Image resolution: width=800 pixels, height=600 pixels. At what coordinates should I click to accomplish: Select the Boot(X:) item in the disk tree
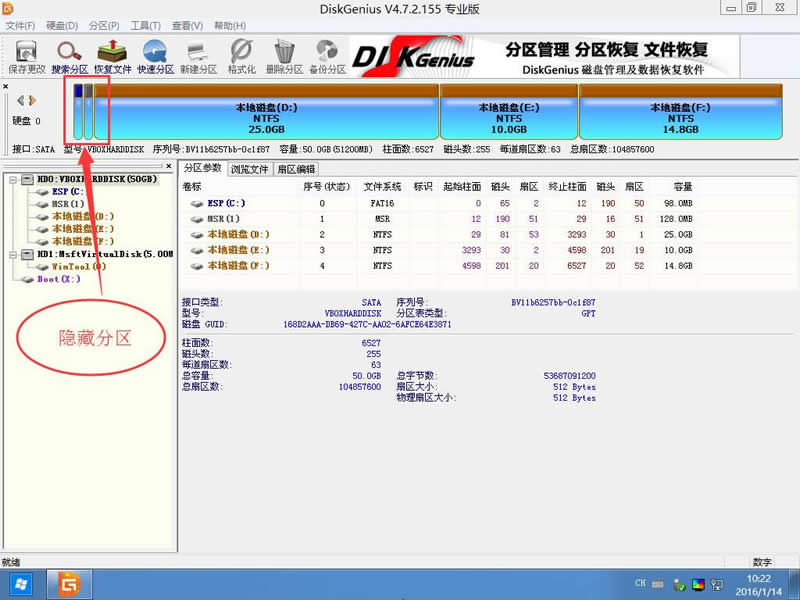pyautogui.click(x=58, y=279)
